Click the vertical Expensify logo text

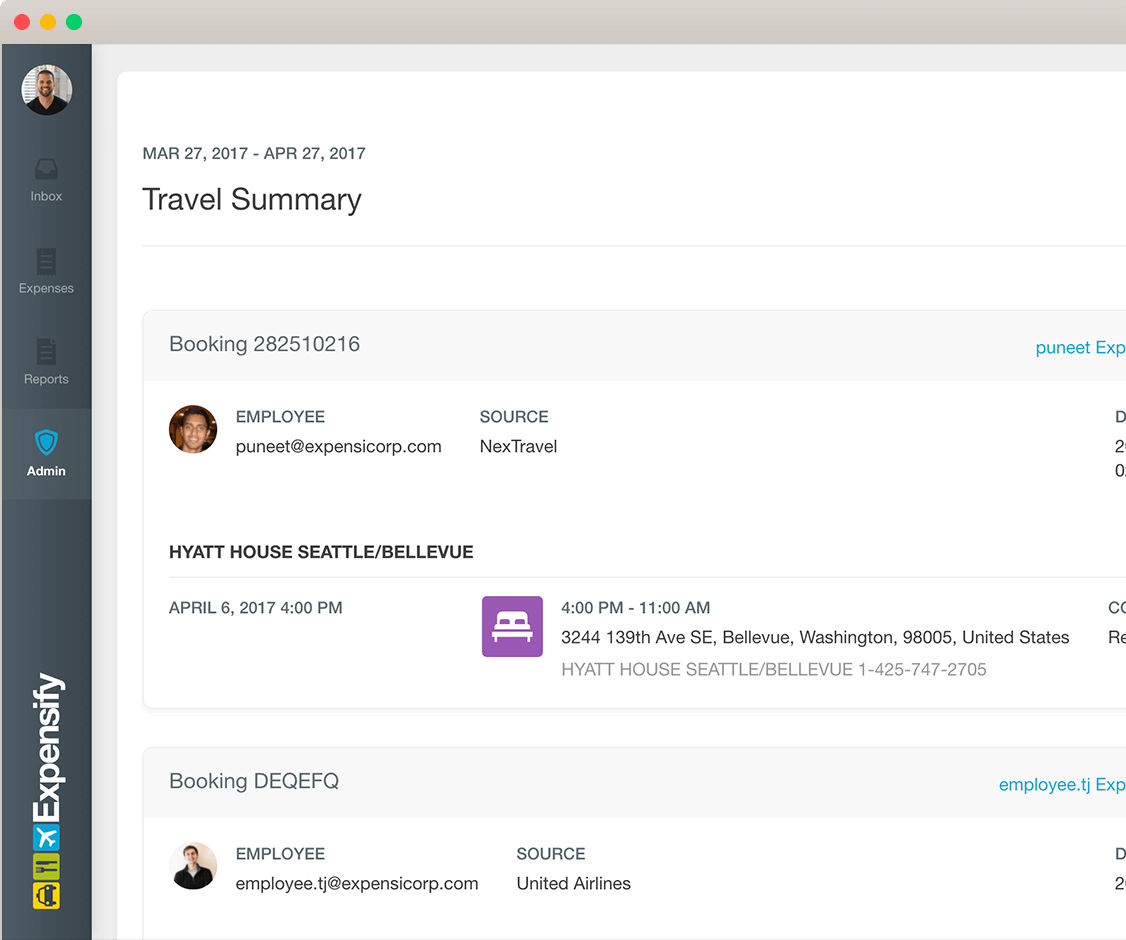tap(47, 745)
